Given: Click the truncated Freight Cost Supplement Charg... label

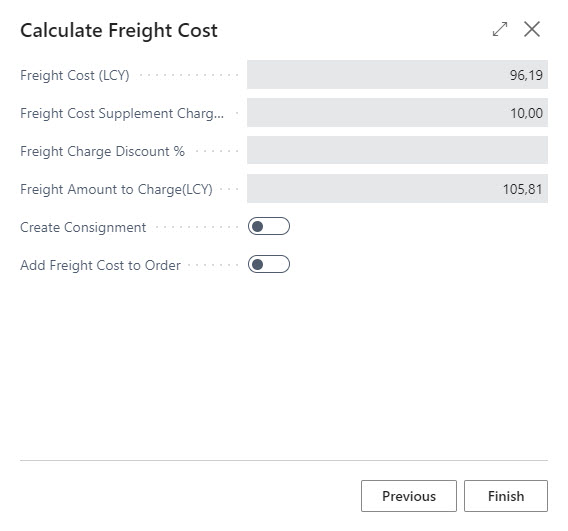Looking at the screenshot, I should coord(122,113).
